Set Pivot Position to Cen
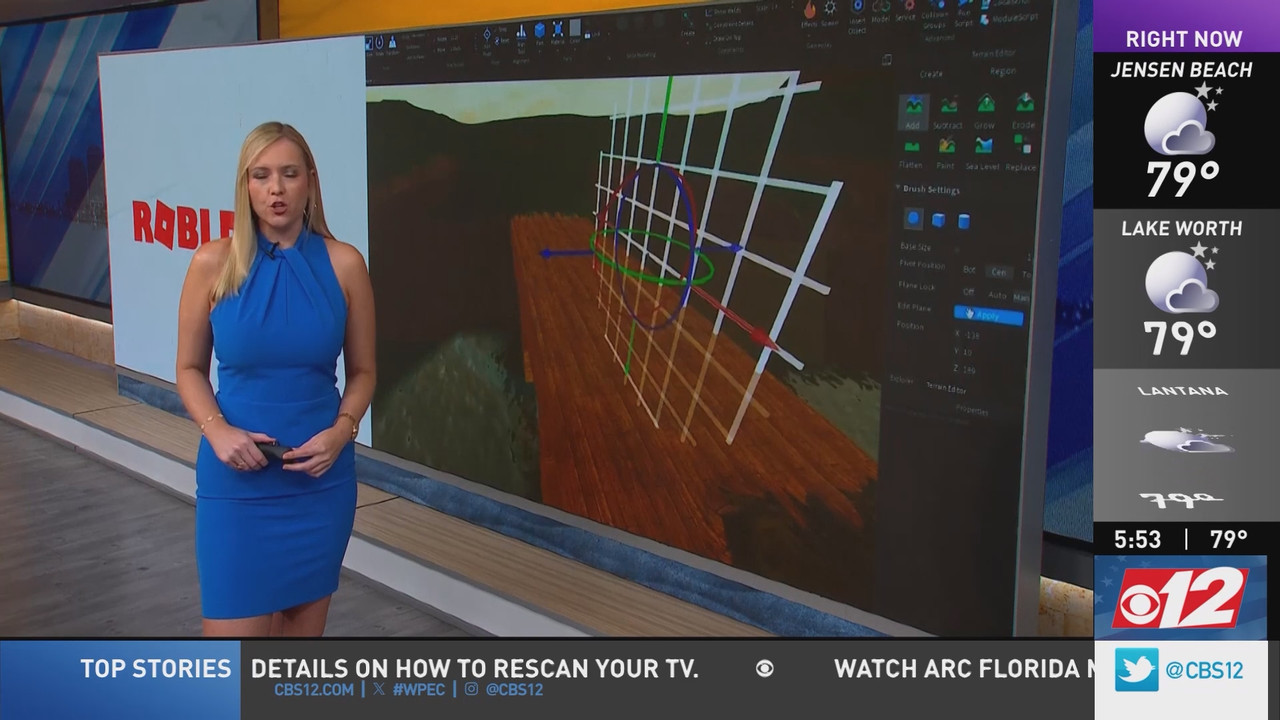This screenshot has width=1280, height=720. point(999,272)
